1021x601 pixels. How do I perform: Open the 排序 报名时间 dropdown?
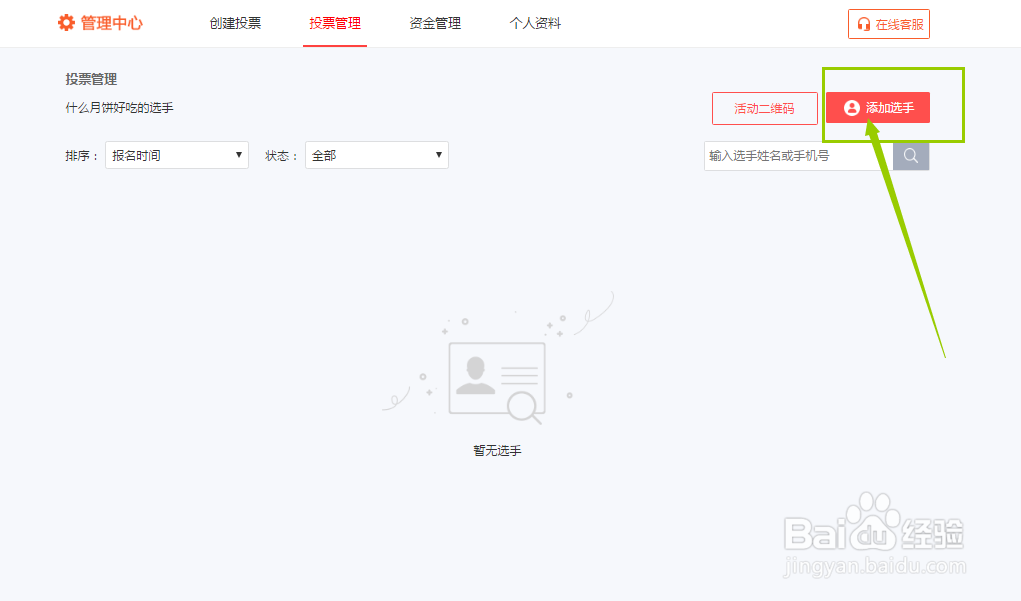coord(176,155)
